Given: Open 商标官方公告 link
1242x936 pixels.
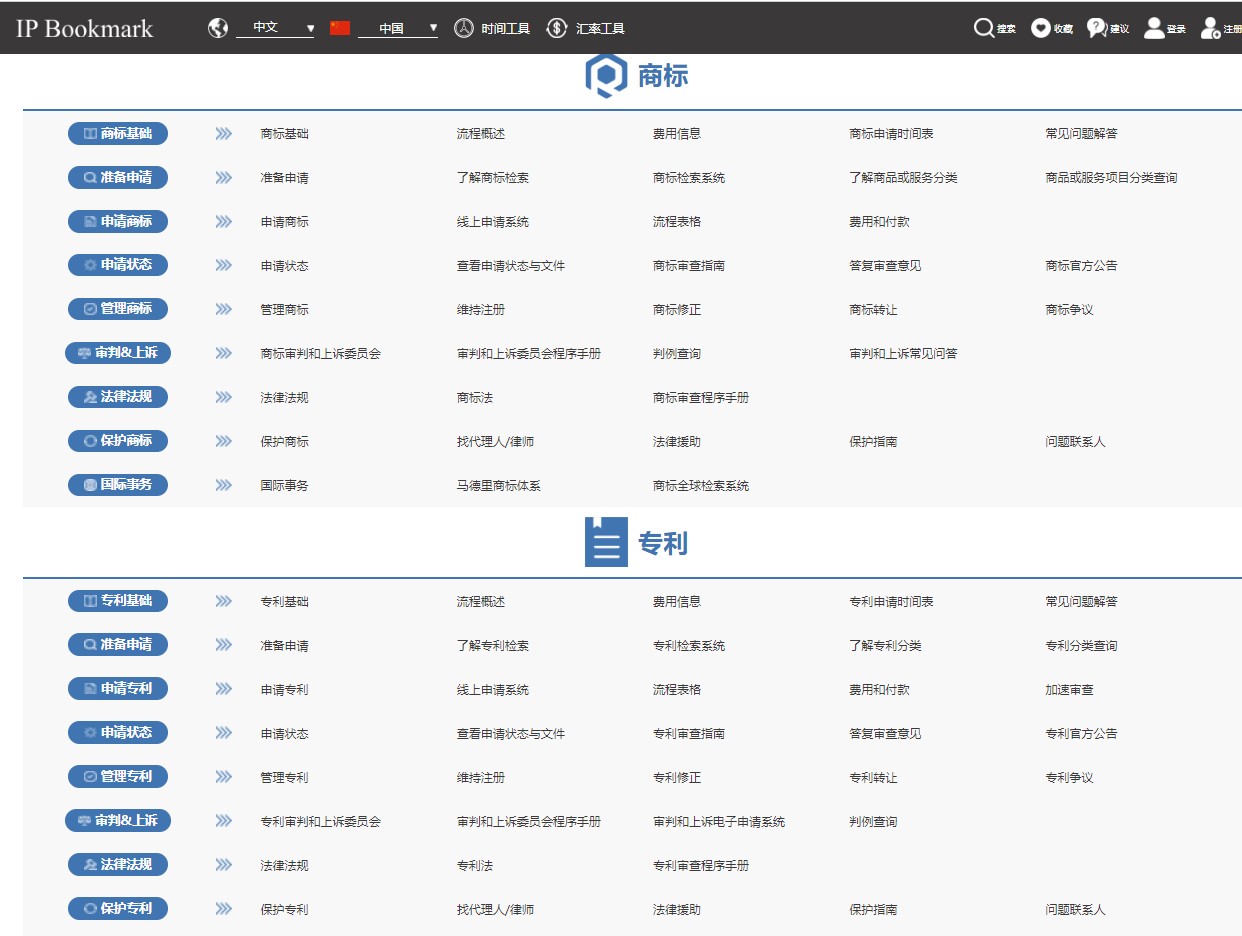Looking at the screenshot, I should (1081, 266).
